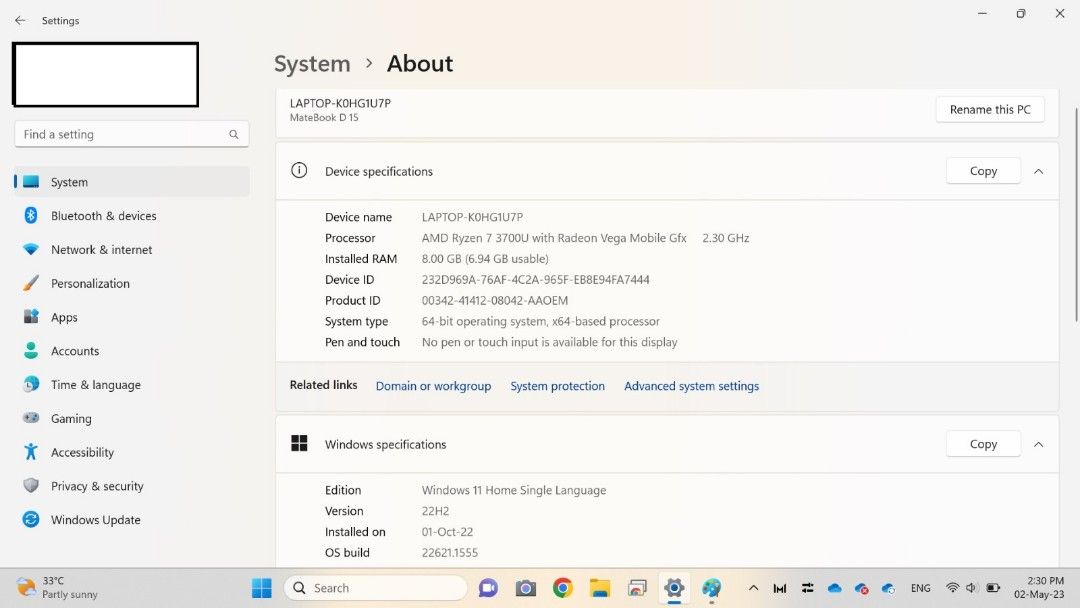Viewport: 1080px width, 608px height.
Task: Click the Edition value Windows 11 Home Single Language
Action: [x=514, y=490]
